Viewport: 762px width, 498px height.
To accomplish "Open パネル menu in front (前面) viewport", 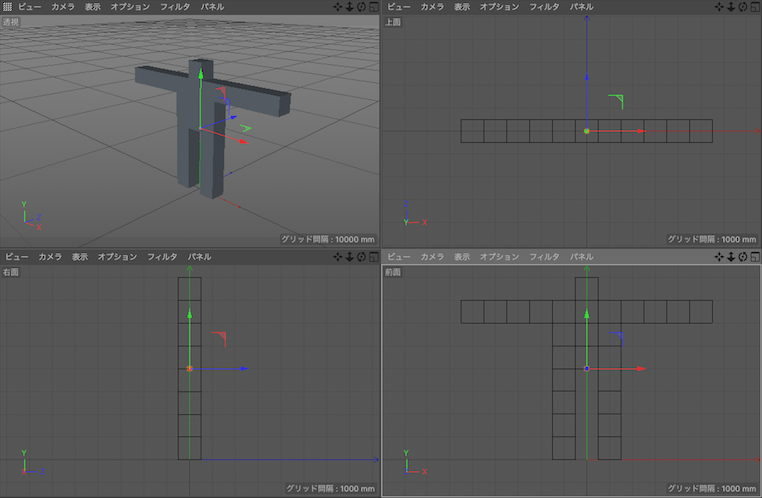I will pyautogui.click(x=582, y=257).
